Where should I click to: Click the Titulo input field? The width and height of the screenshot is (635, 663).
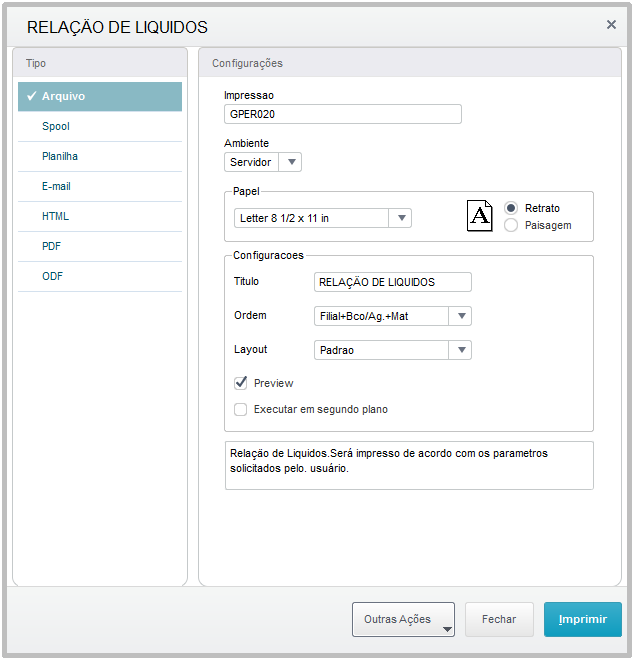click(393, 282)
